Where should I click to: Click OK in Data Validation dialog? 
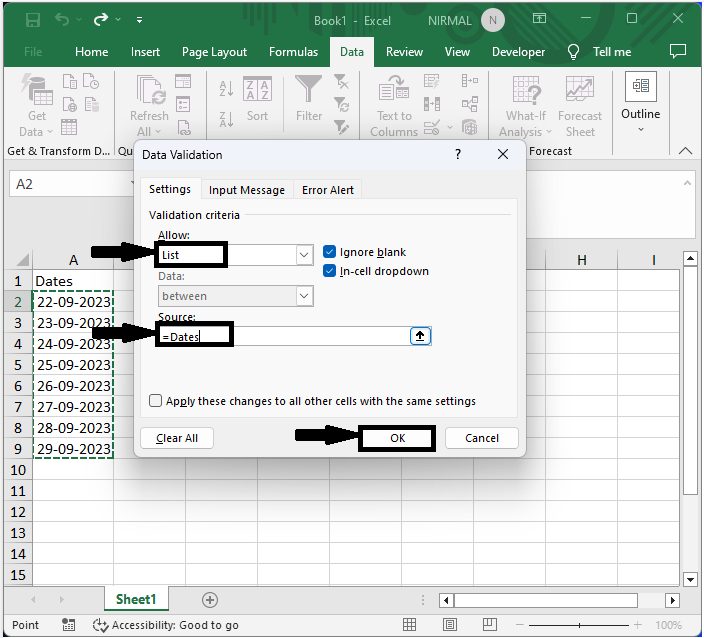[397, 438]
